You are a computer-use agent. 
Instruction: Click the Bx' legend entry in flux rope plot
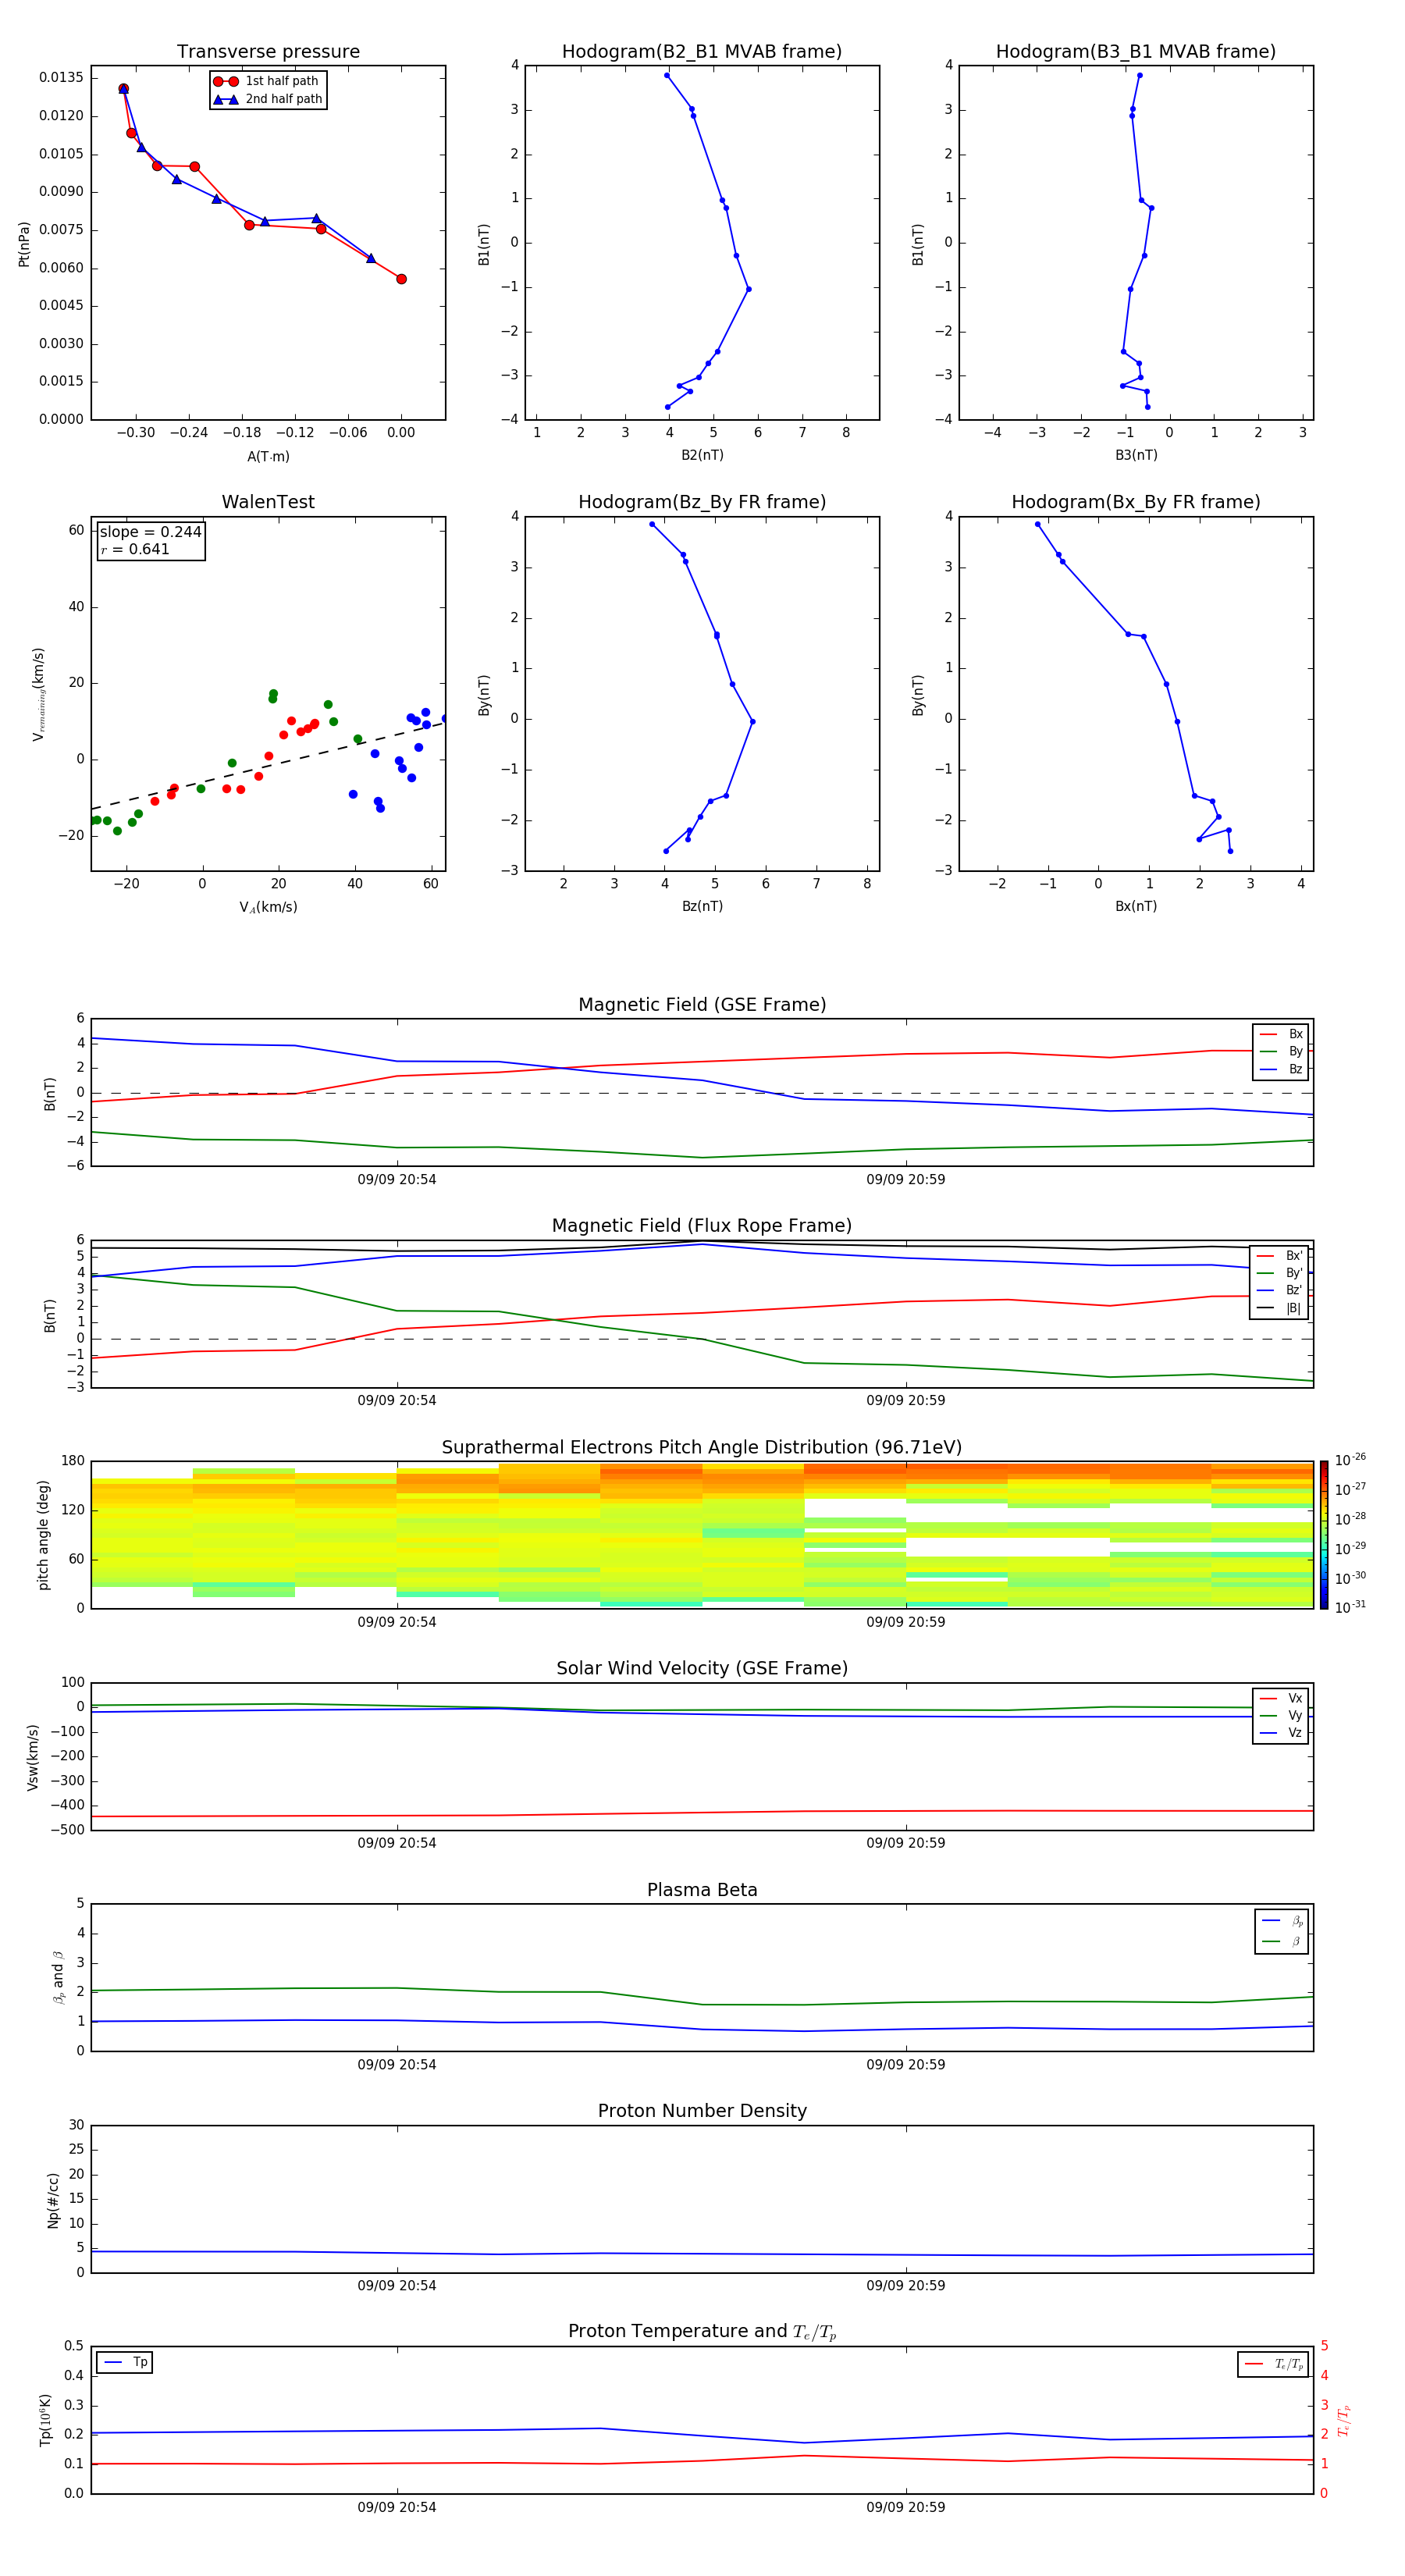pos(1279,1256)
